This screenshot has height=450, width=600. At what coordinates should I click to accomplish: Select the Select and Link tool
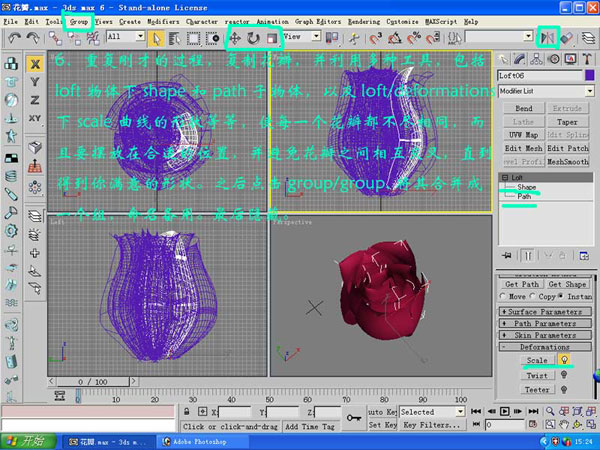55,38
